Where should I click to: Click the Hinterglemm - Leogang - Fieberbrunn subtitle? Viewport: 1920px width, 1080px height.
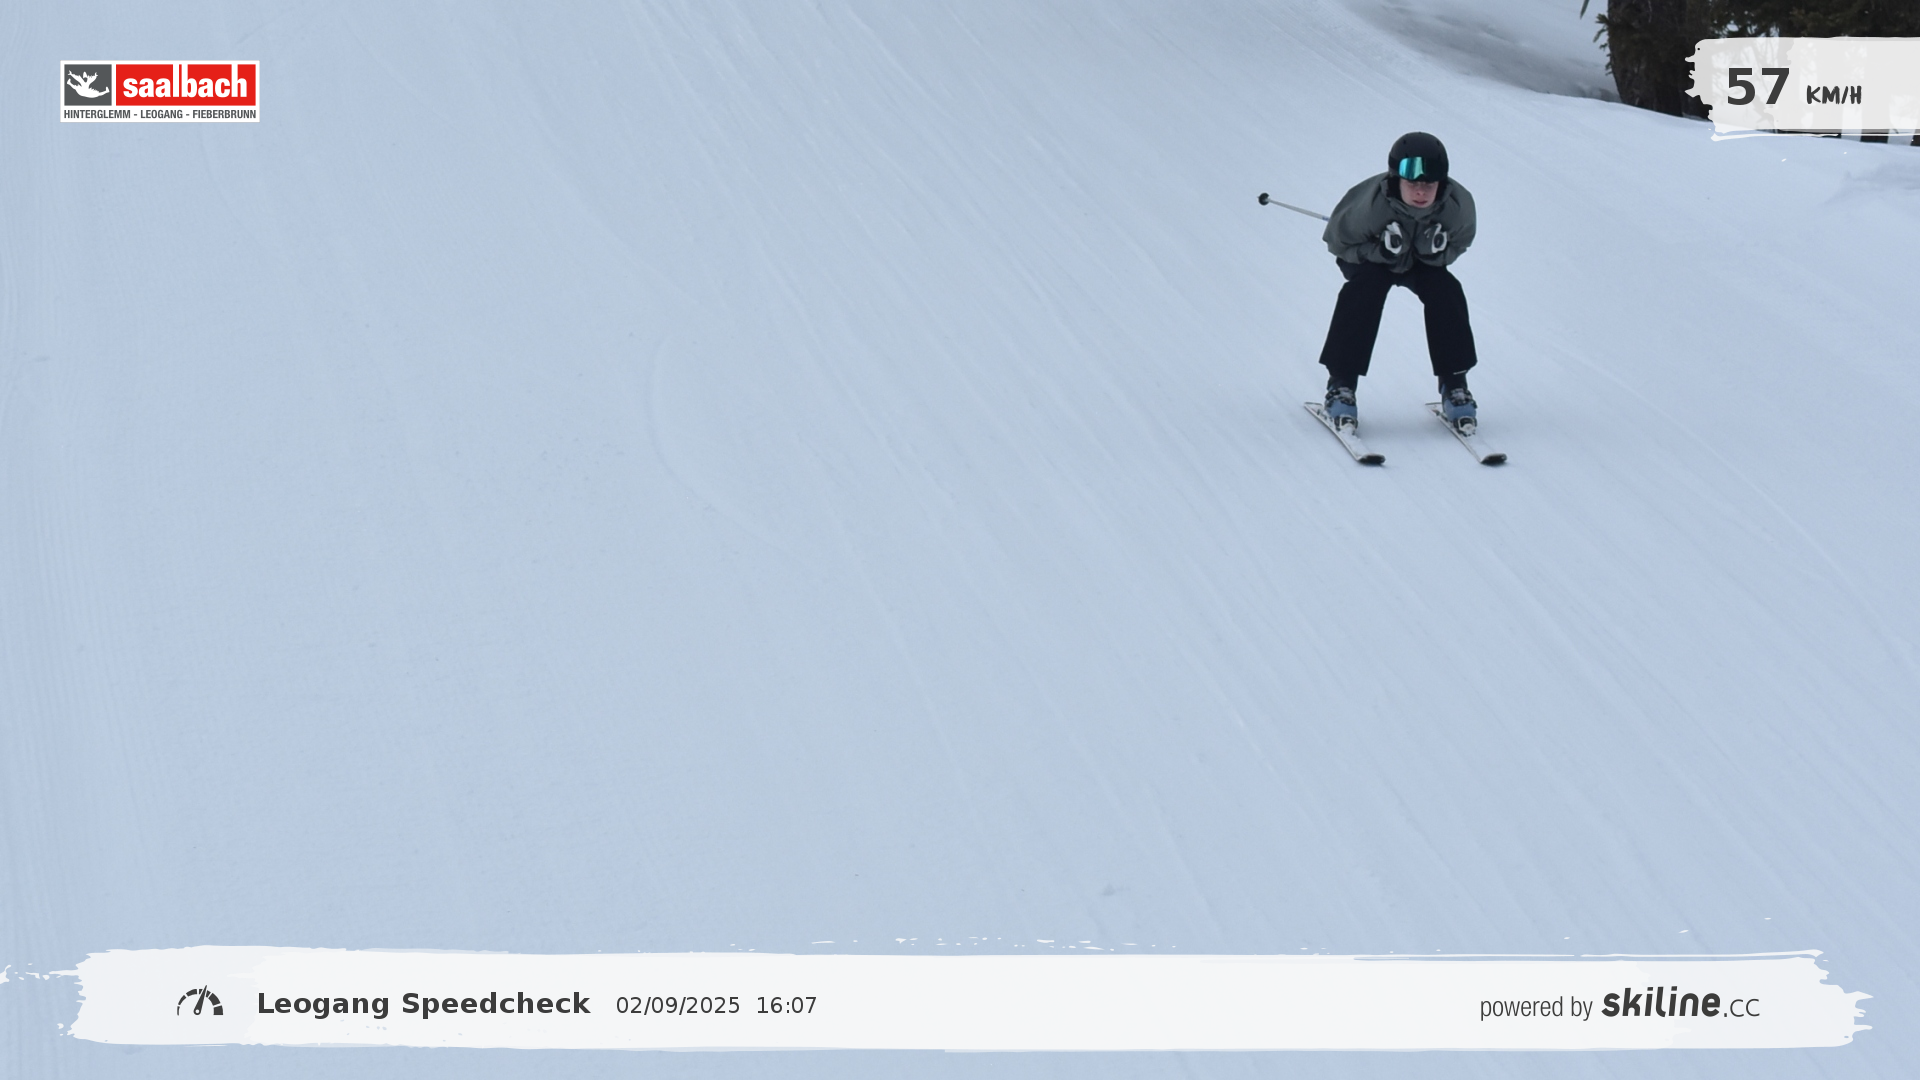[160, 115]
